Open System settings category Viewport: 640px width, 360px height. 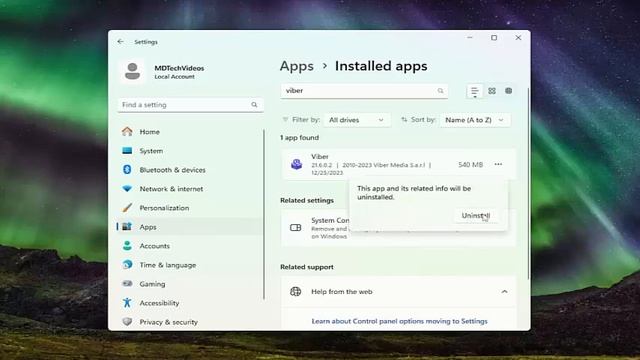tap(190, 151)
